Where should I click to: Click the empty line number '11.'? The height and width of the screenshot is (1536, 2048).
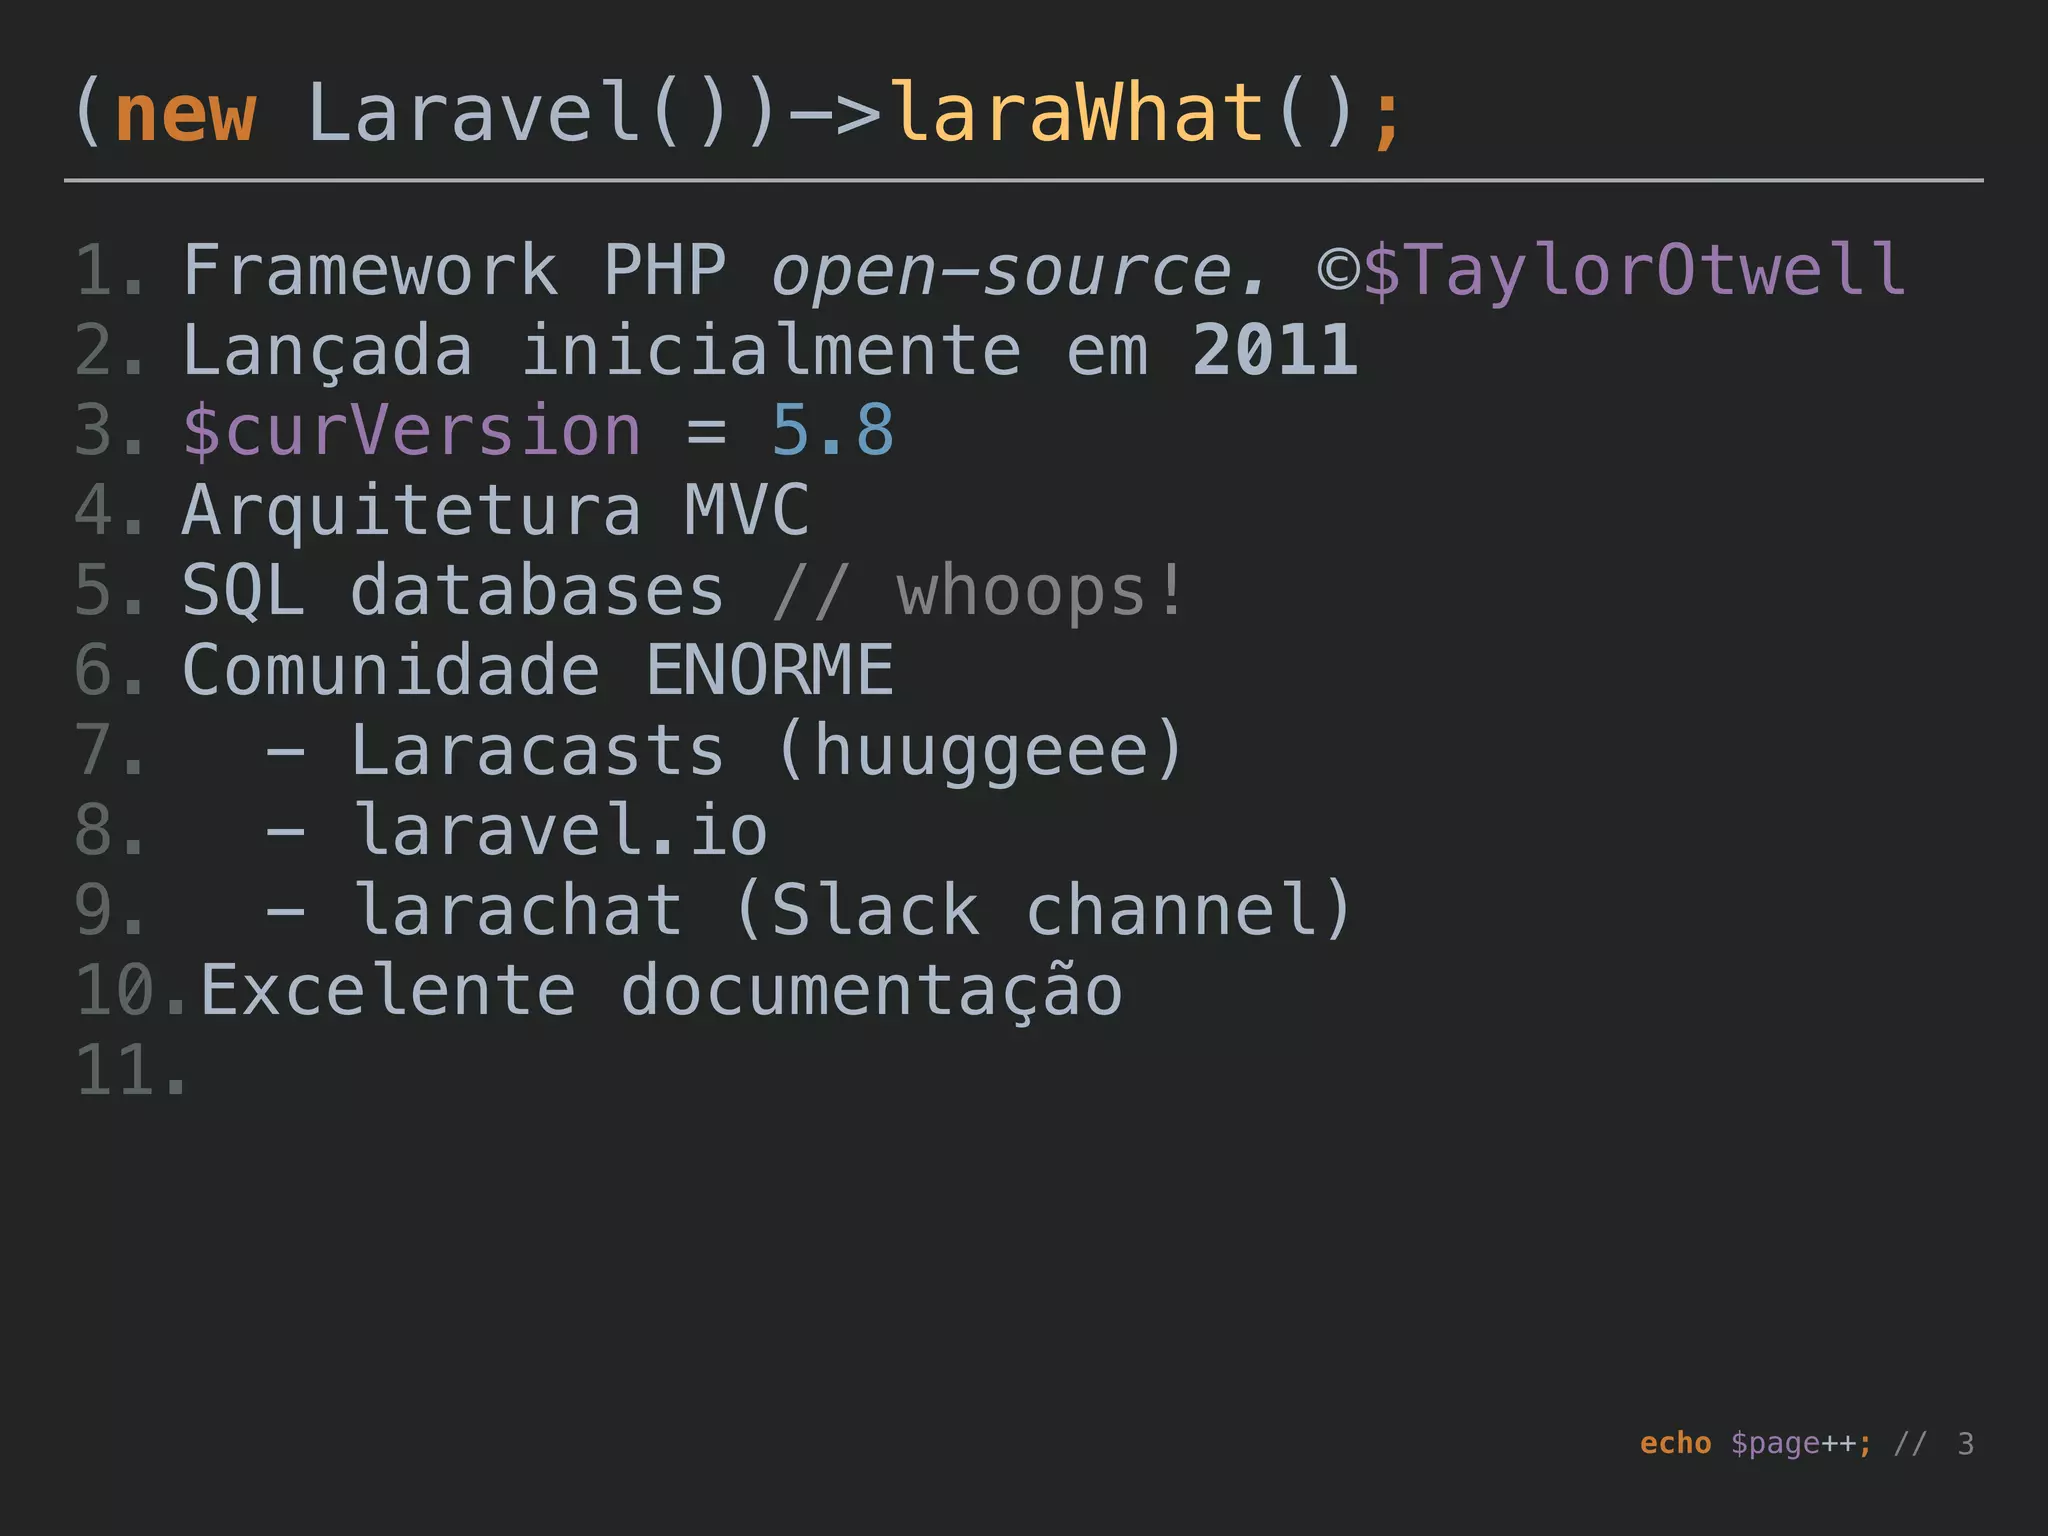[x=131, y=1071]
